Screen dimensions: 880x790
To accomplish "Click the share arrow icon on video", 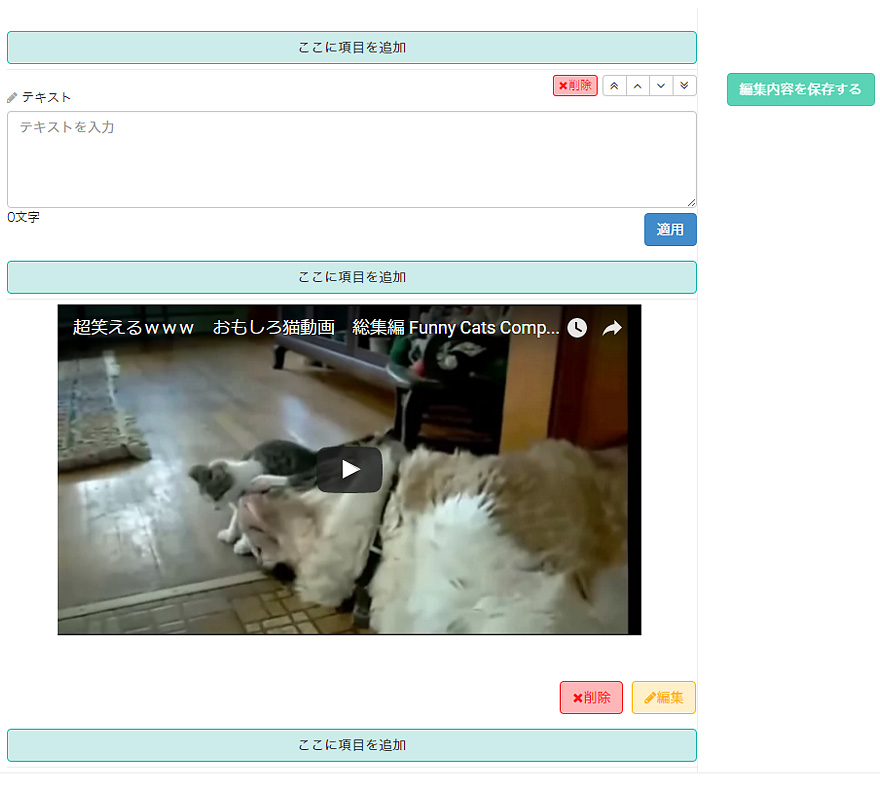I will point(612,328).
